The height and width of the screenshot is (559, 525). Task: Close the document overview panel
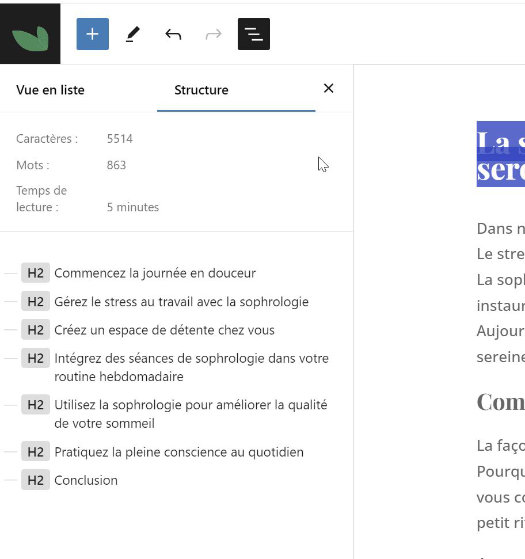(x=328, y=88)
